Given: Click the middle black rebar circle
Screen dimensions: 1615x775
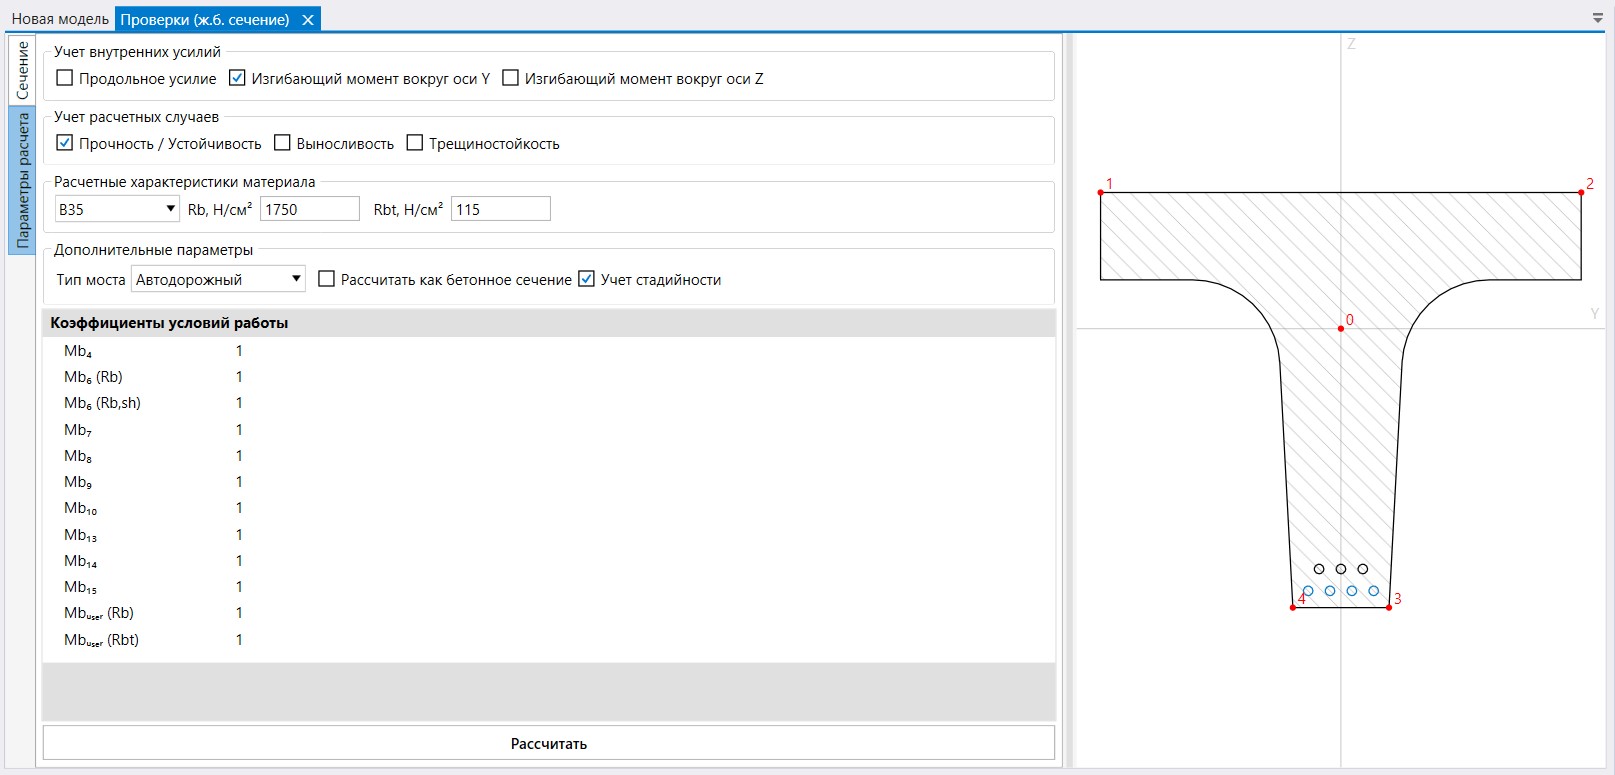Looking at the screenshot, I should click(x=1341, y=569).
